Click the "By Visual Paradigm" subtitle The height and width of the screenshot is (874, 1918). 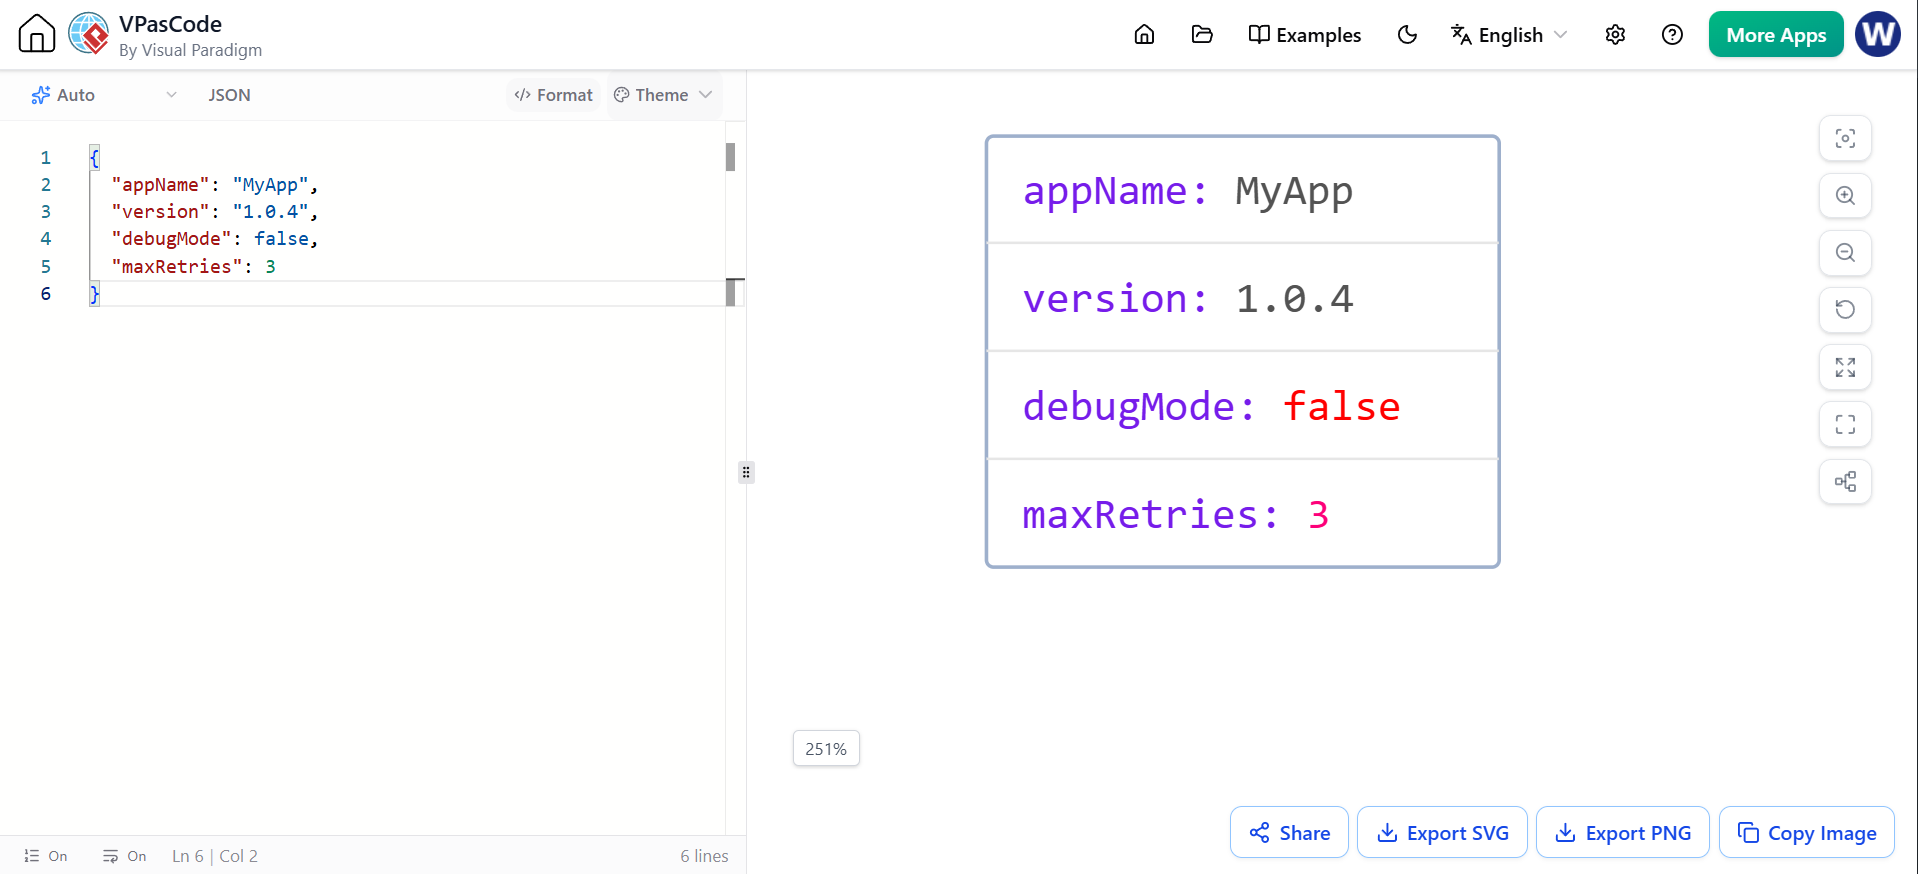(x=190, y=50)
